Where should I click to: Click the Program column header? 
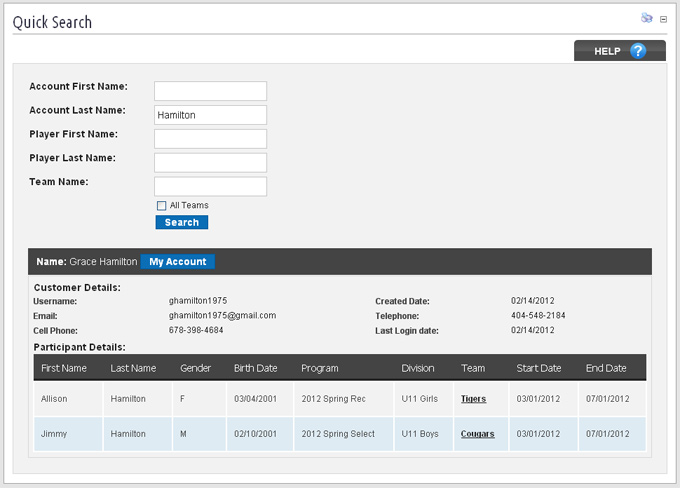[x=320, y=368]
